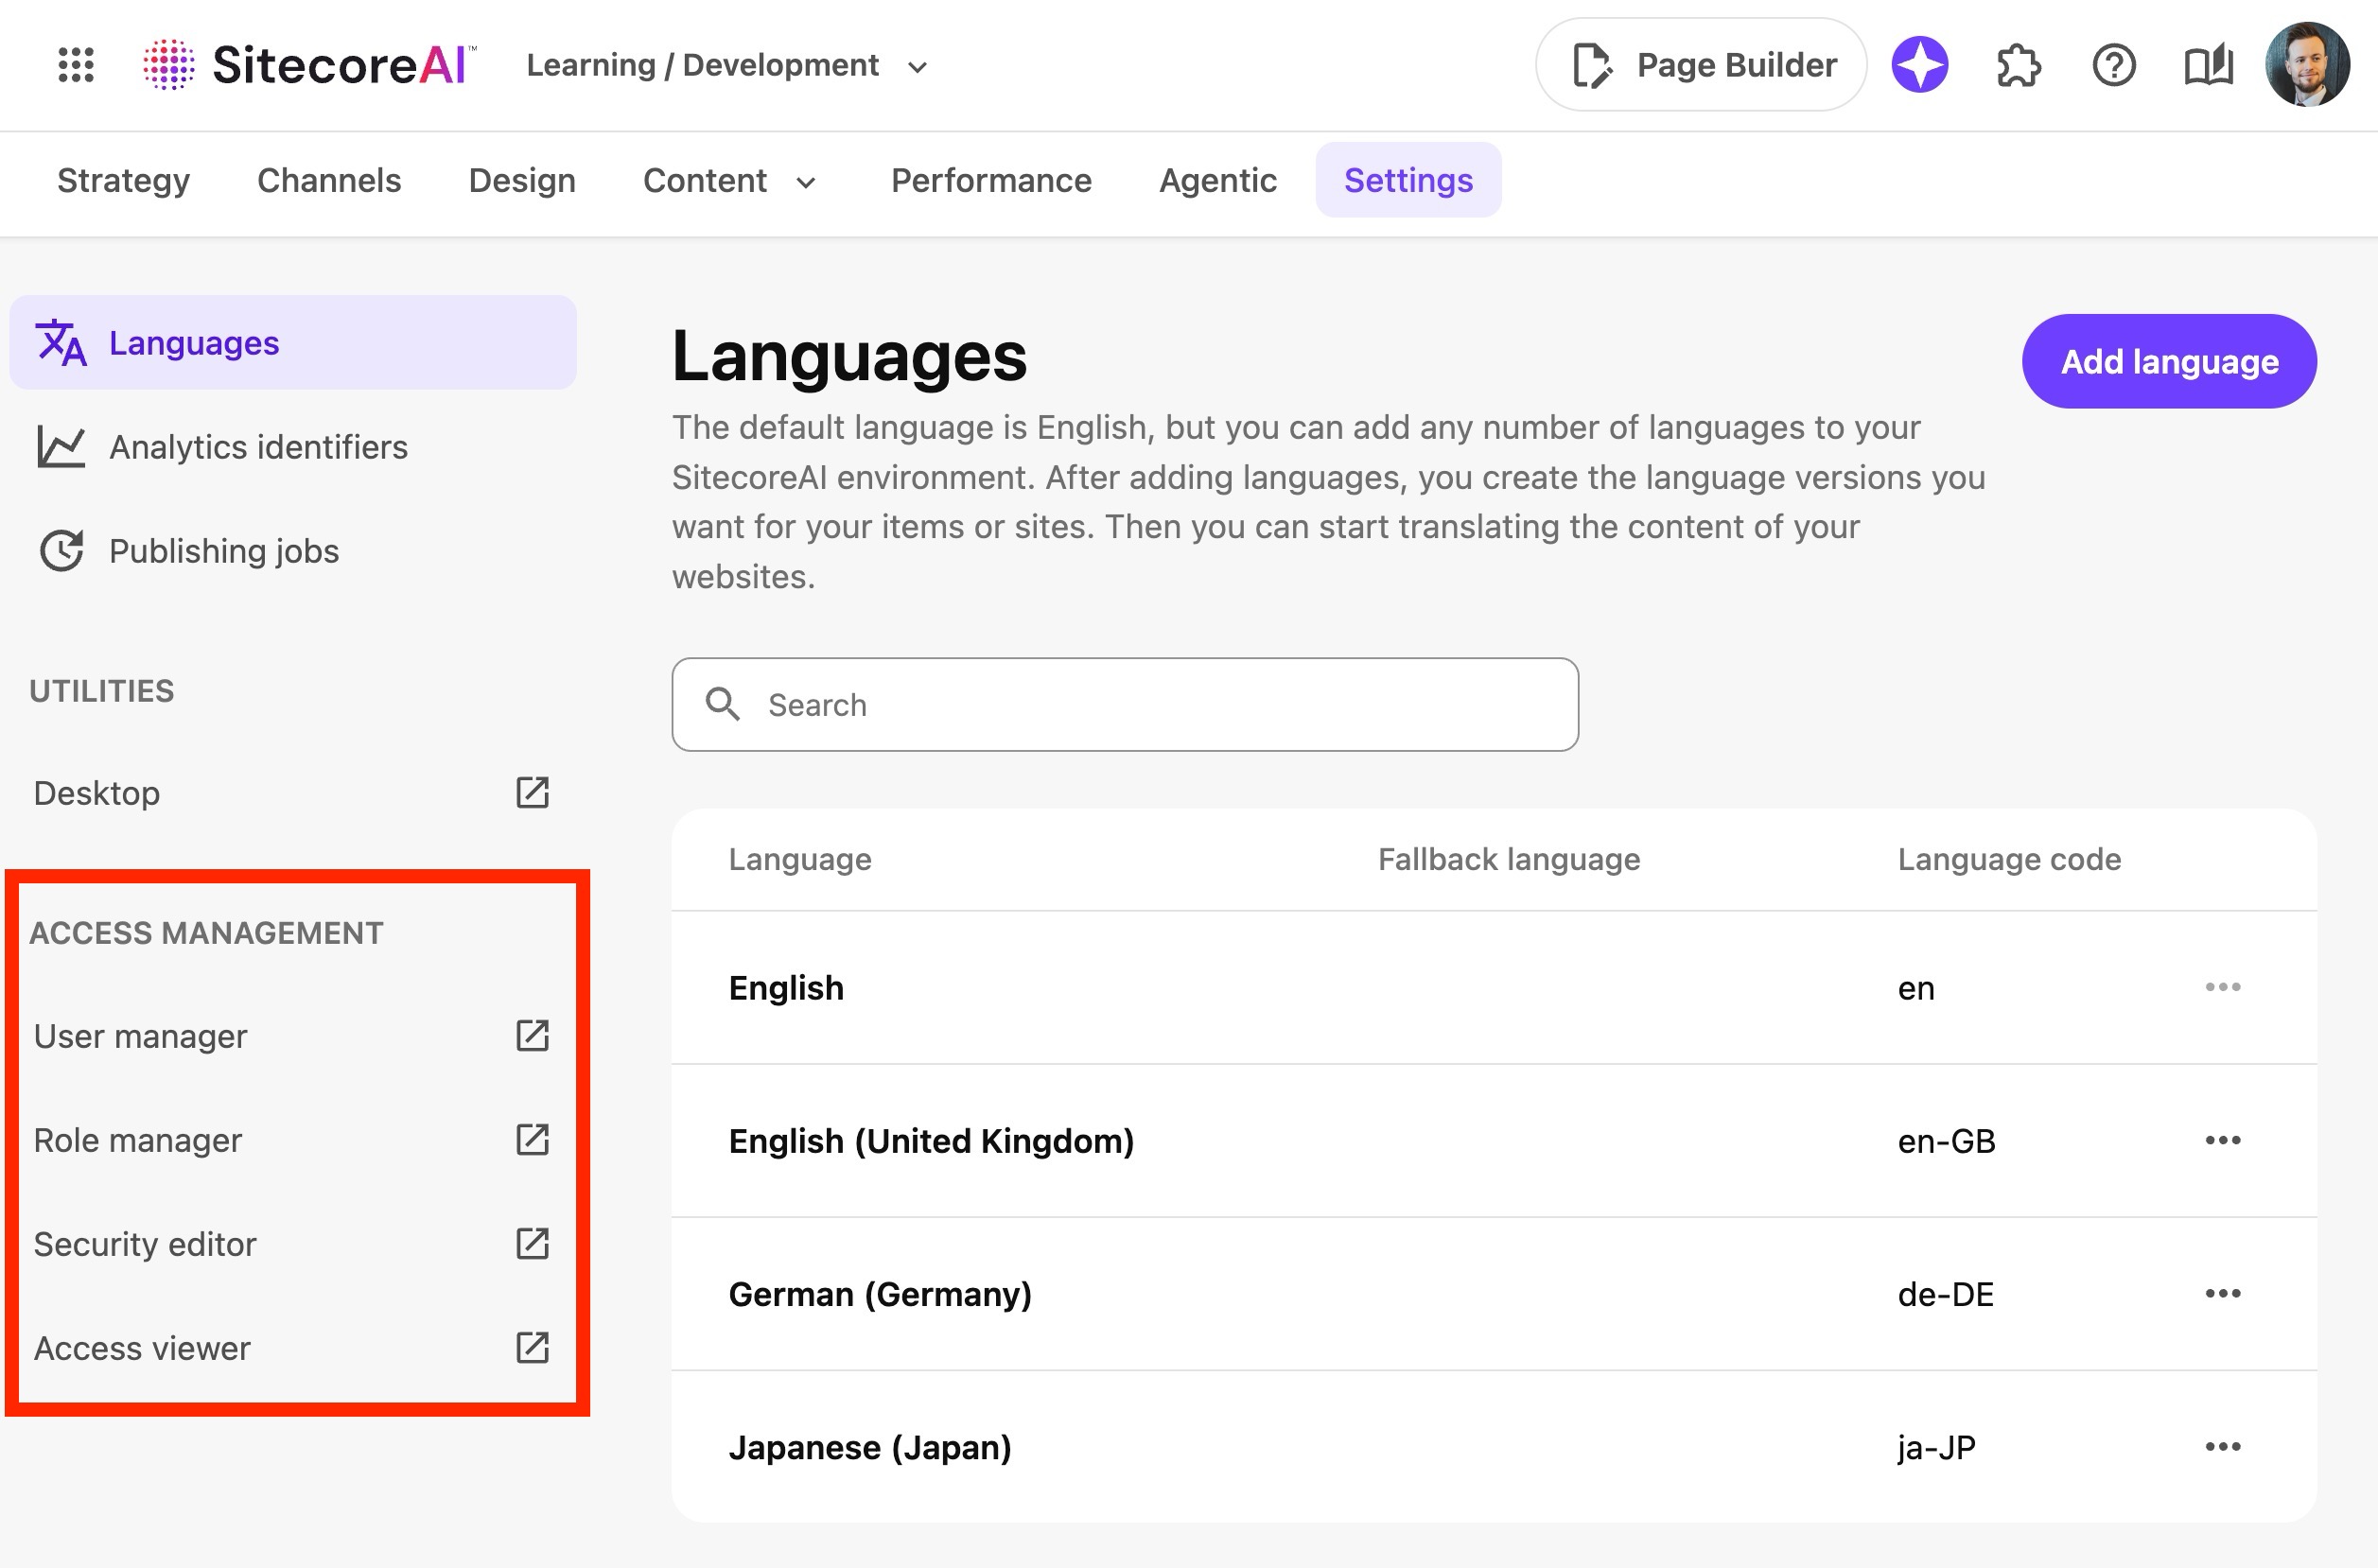Switch to the Agentic tab
2378x1568 pixels.
[x=1217, y=180]
